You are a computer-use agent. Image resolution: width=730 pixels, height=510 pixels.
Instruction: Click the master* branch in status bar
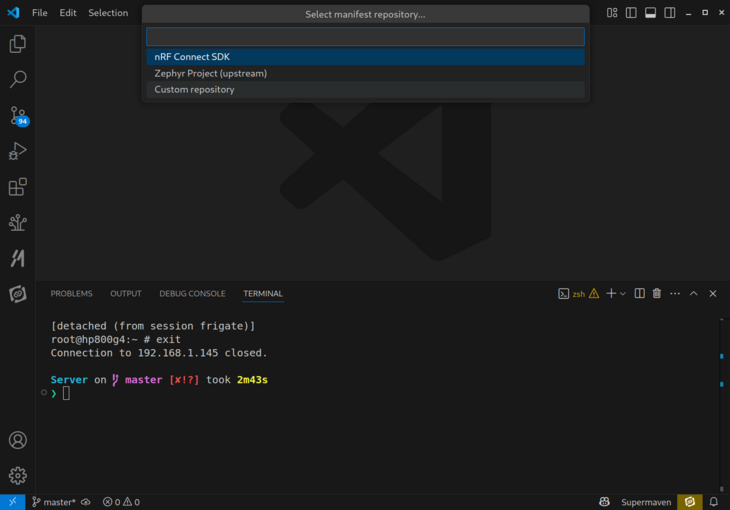[x=54, y=502]
